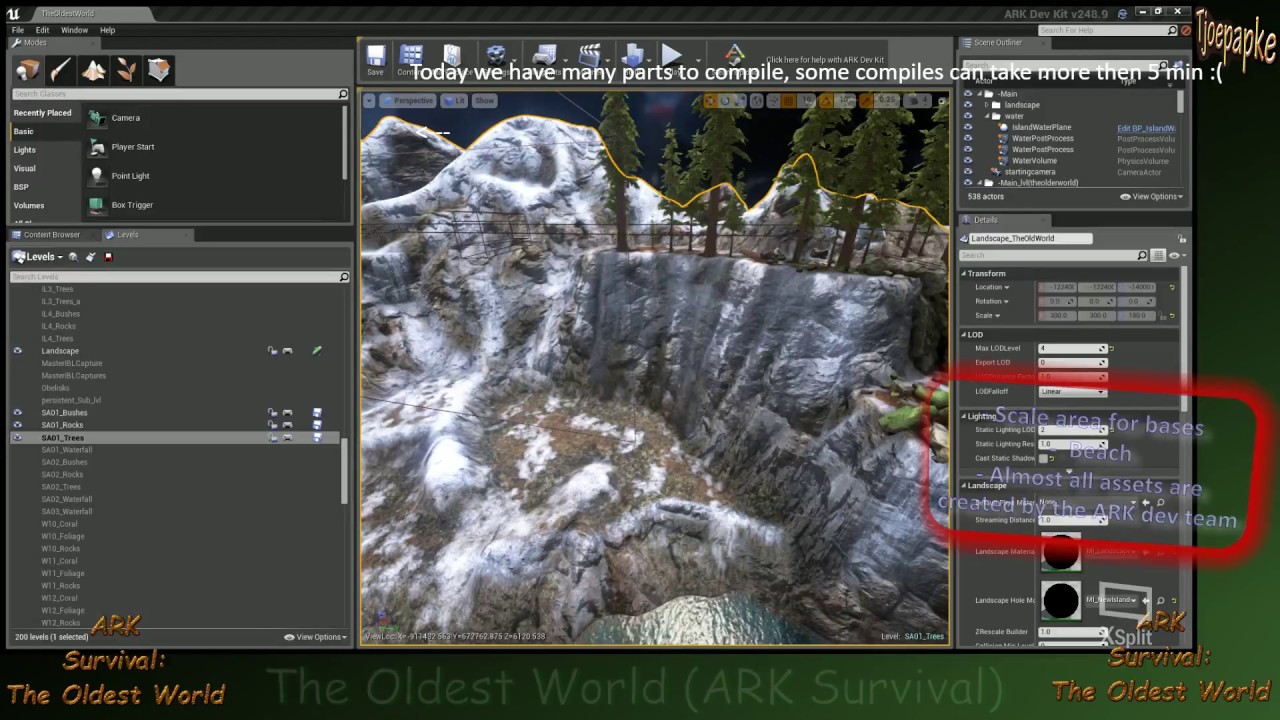Open the File menu
Viewport: 1280px width, 720px height.
click(18, 30)
